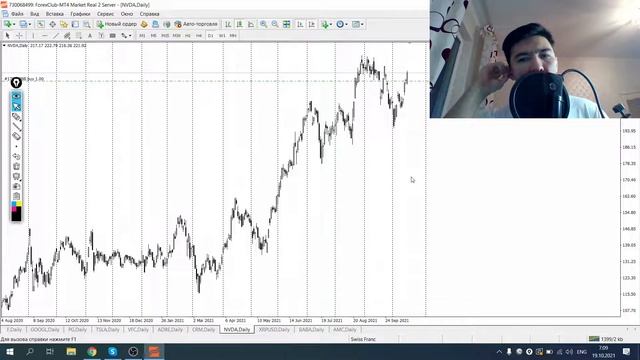Switch chart to line chart mode
The width and height of the screenshot is (640, 360).
pyautogui.click(x=251, y=24)
